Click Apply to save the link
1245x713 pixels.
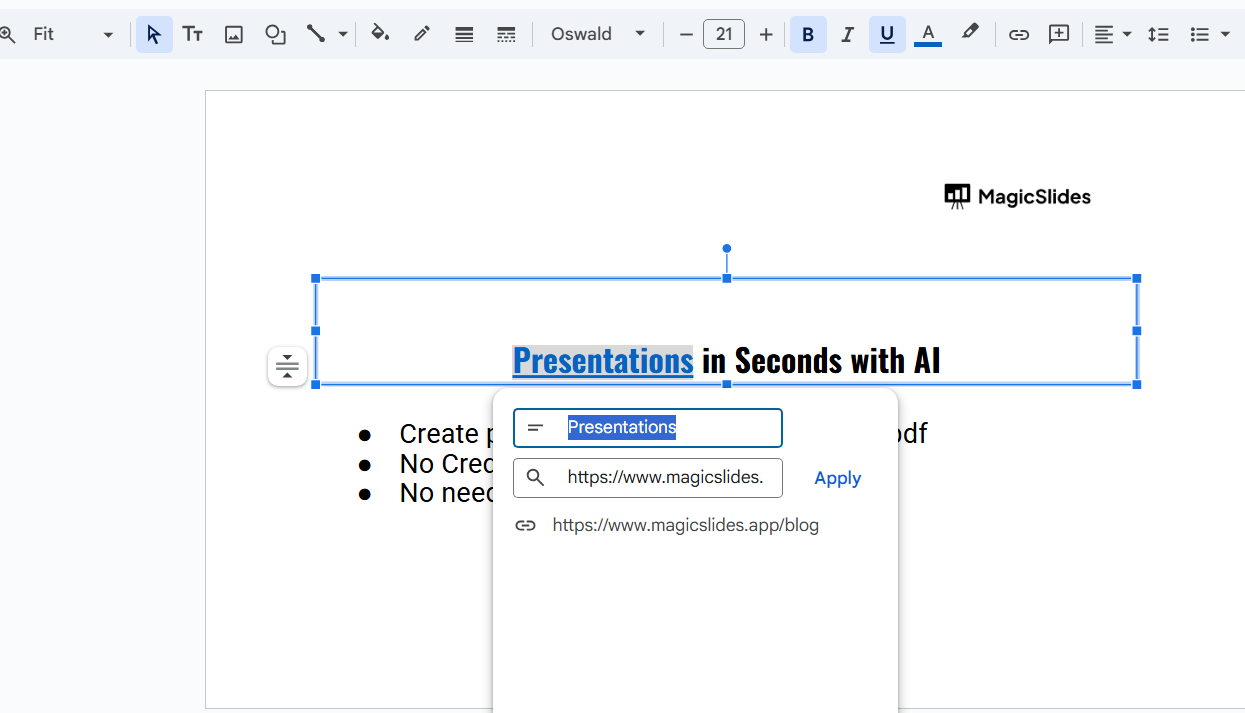837,478
